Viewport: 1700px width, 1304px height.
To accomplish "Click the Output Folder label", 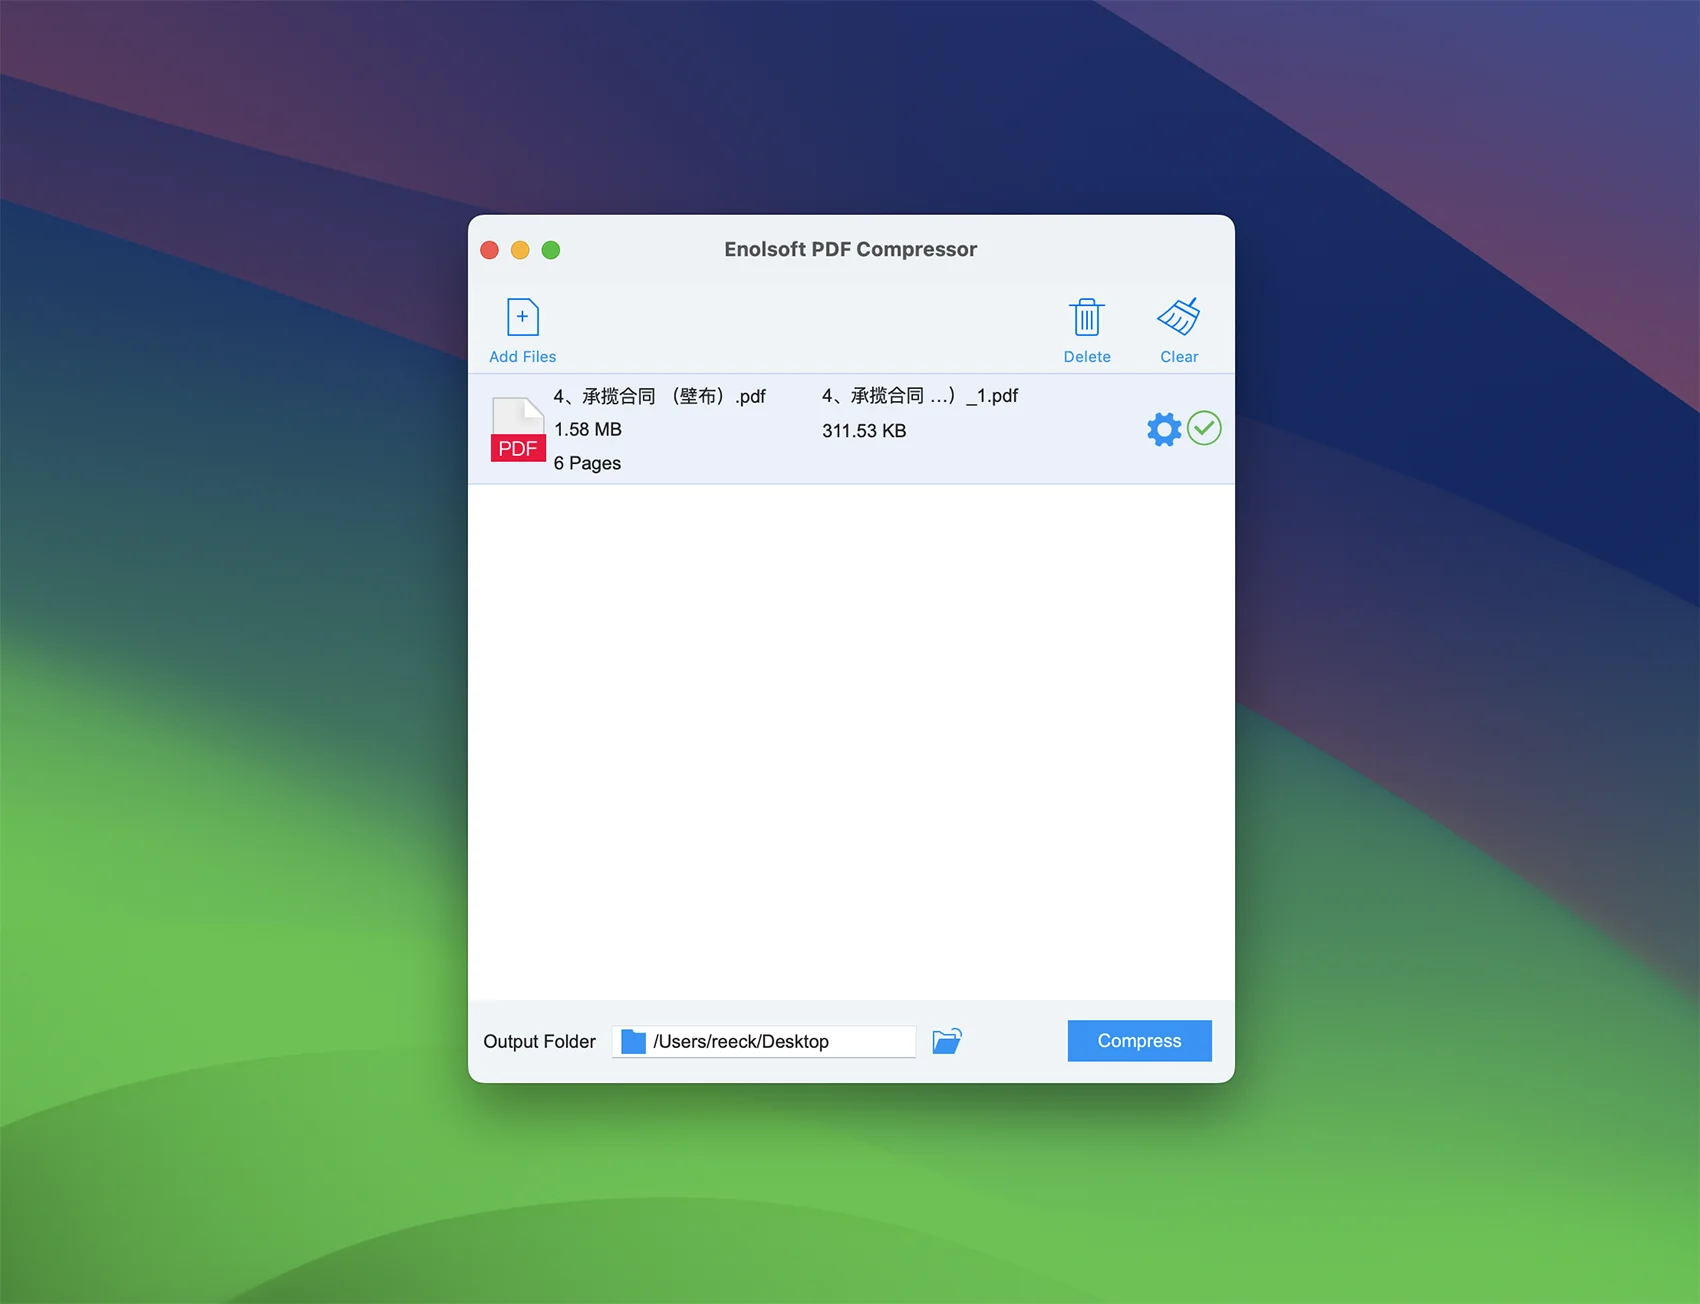I will click(x=539, y=1041).
